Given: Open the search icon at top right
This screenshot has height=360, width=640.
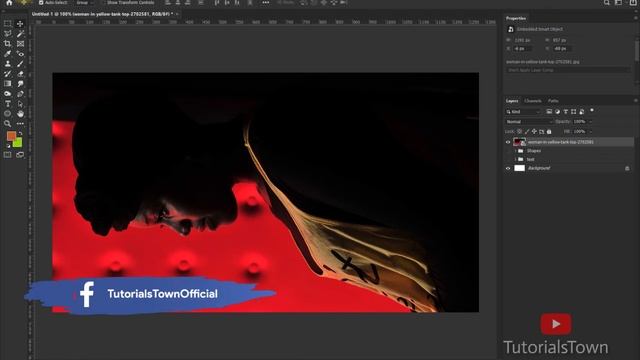Looking at the screenshot, I should (607, 2).
